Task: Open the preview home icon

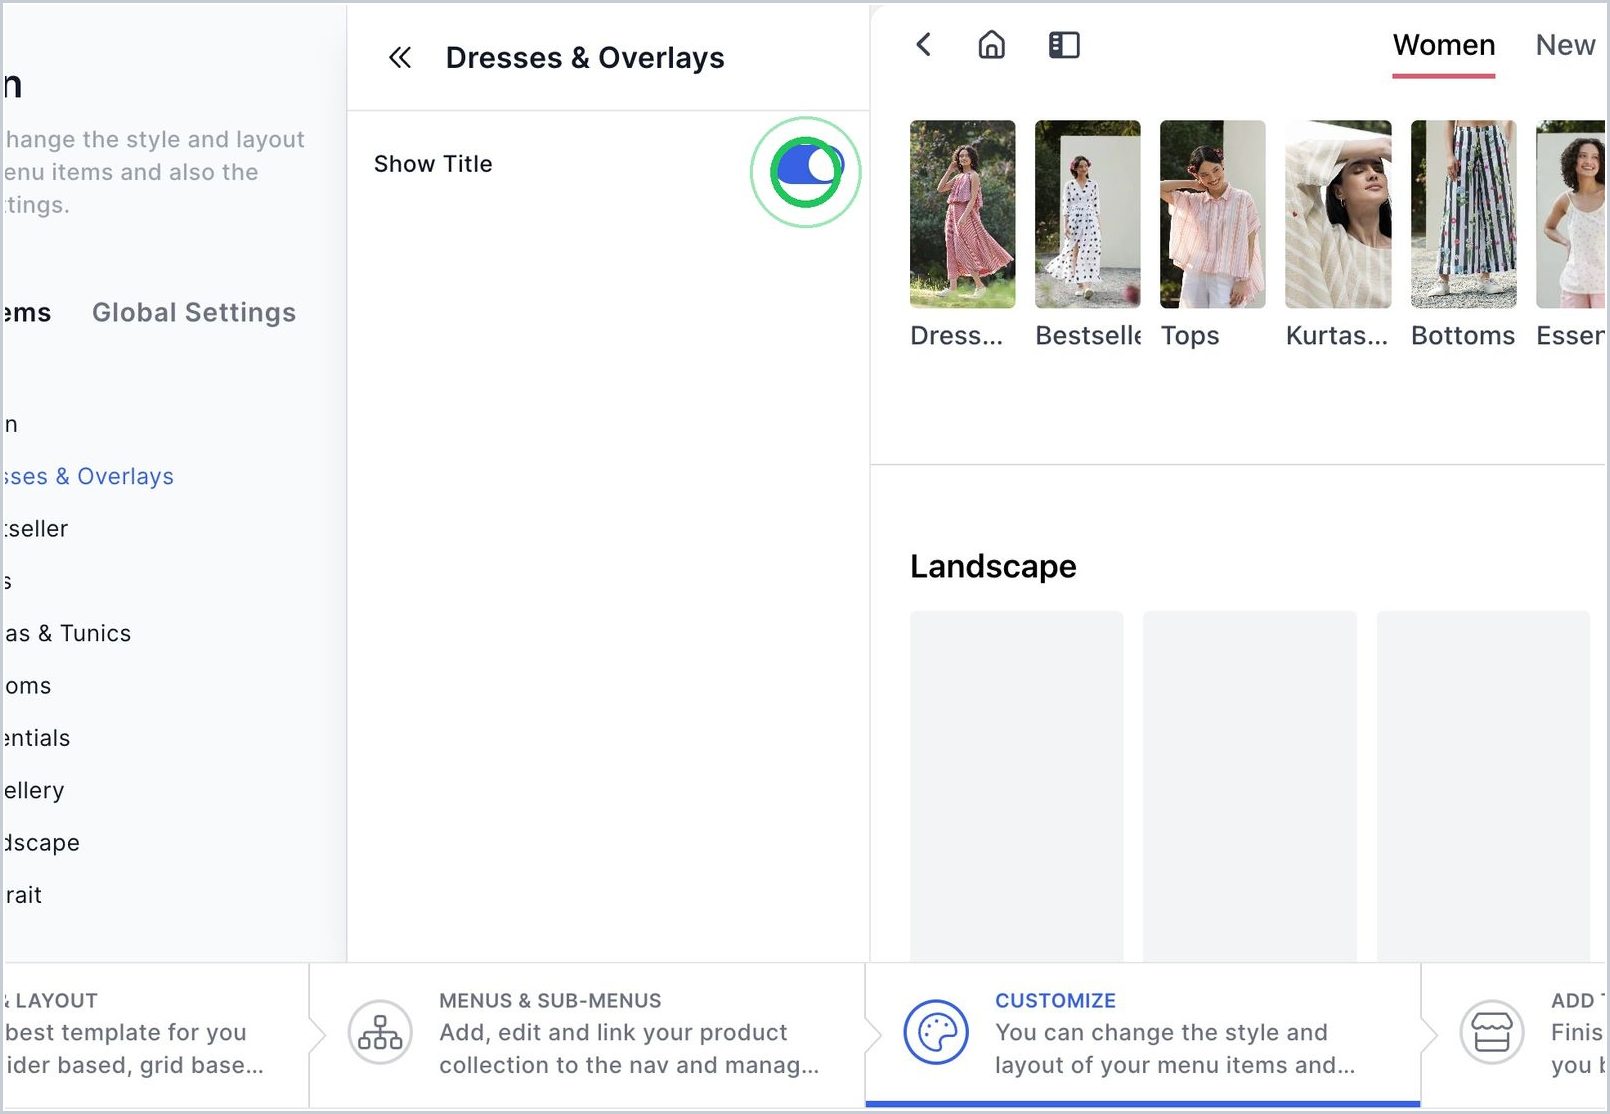Action: pos(991,45)
